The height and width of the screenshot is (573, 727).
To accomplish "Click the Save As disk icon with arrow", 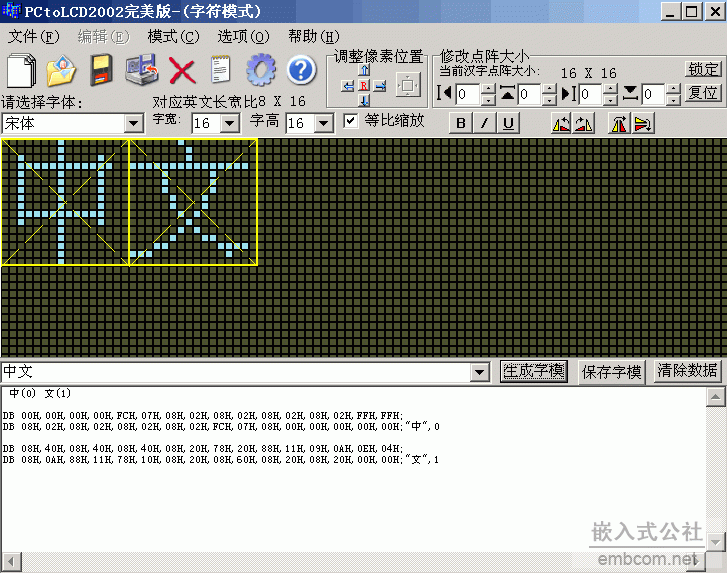I will pyautogui.click(x=141, y=70).
